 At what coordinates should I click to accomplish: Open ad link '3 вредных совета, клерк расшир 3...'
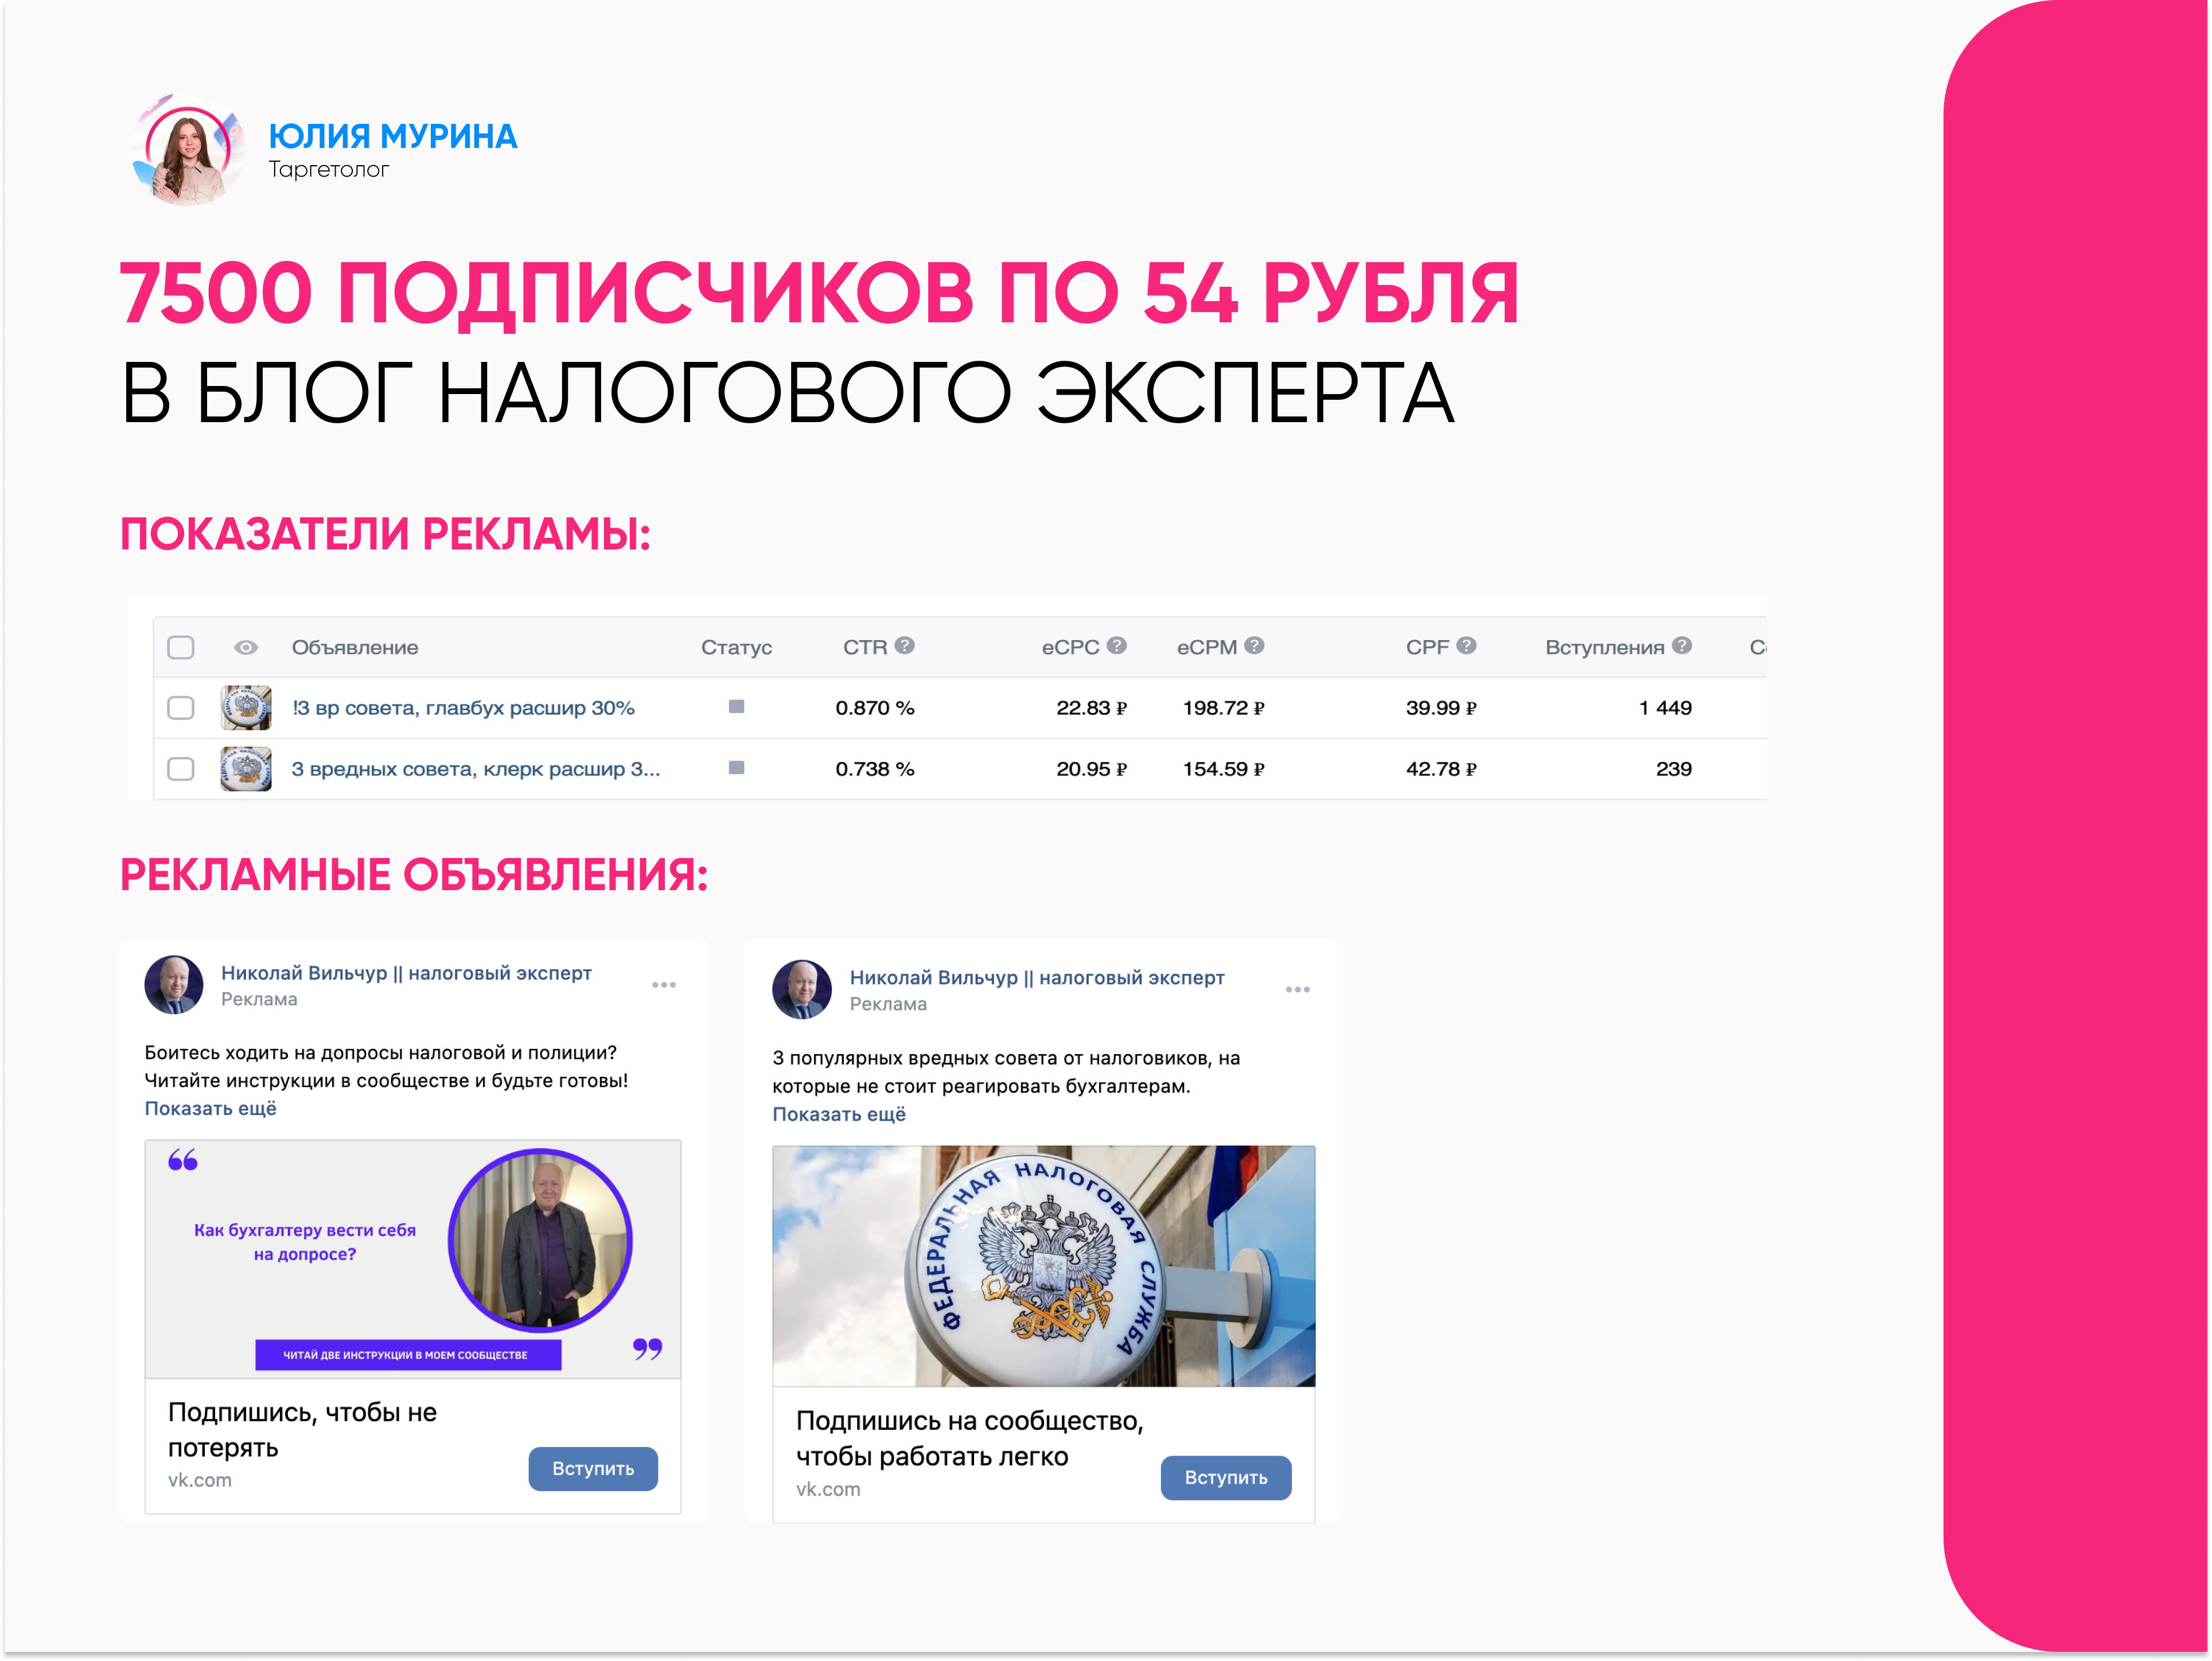coord(476,769)
